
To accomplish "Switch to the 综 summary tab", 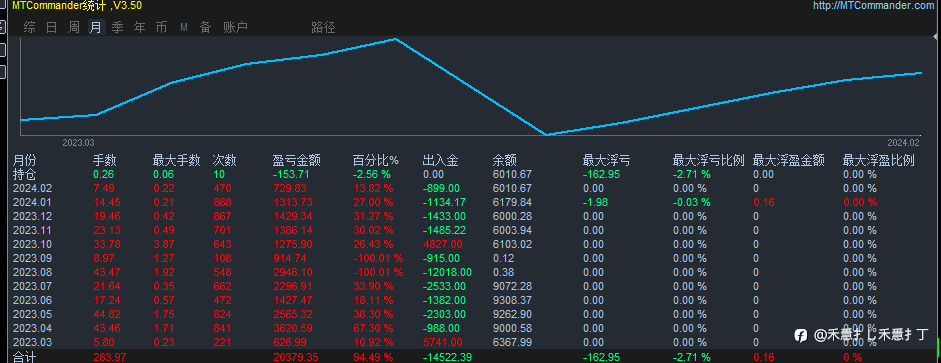I will (29, 27).
